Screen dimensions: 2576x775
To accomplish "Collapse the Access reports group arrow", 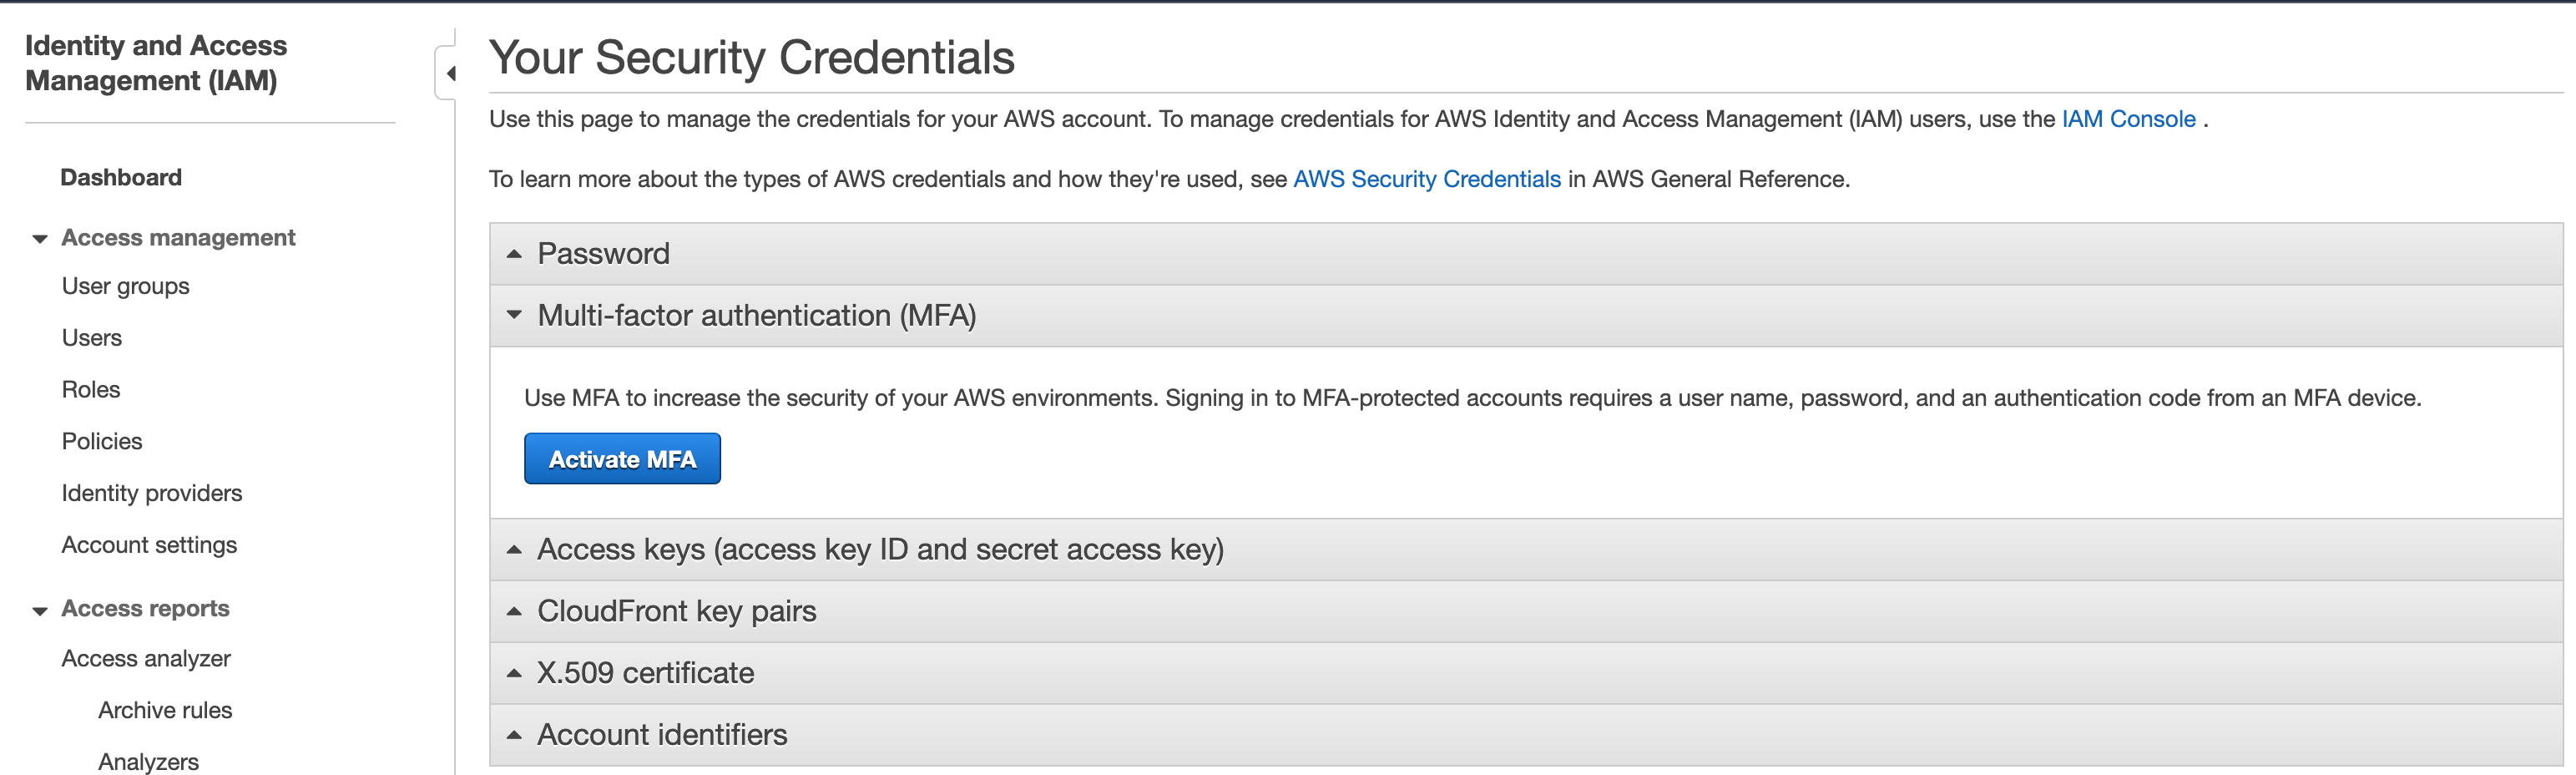I will [40, 610].
